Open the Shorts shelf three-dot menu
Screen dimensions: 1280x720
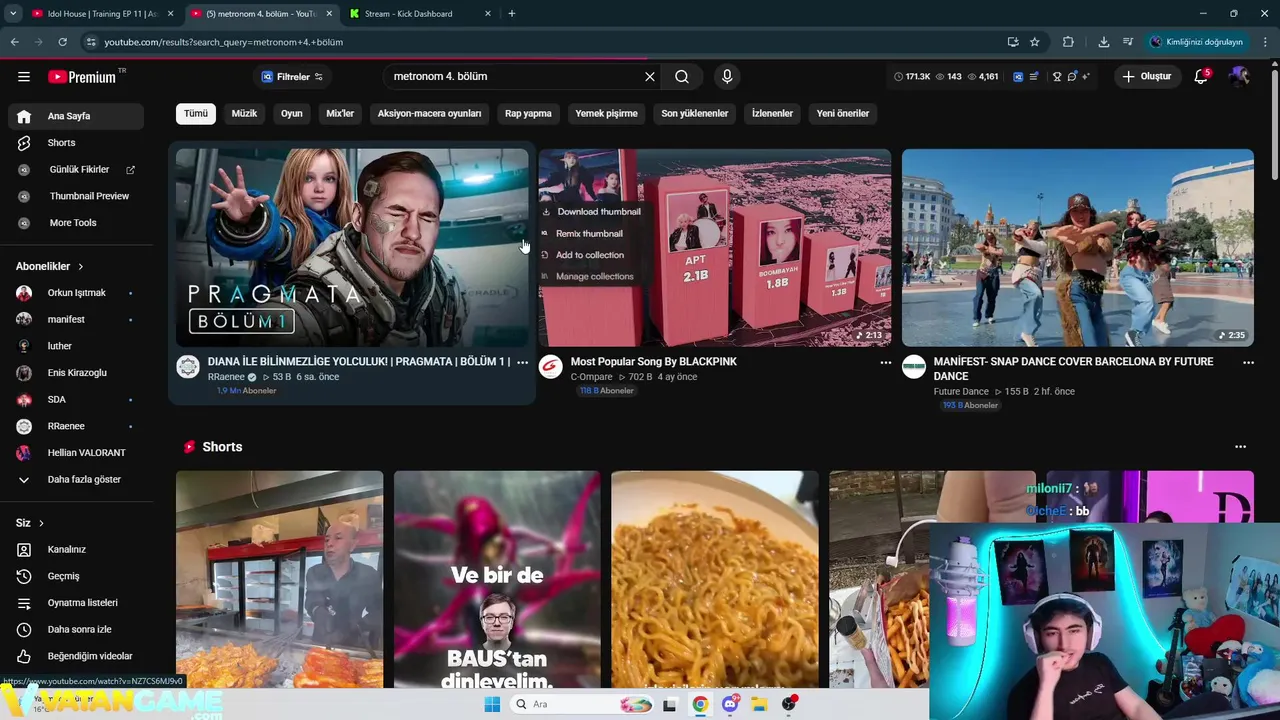(1240, 447)
